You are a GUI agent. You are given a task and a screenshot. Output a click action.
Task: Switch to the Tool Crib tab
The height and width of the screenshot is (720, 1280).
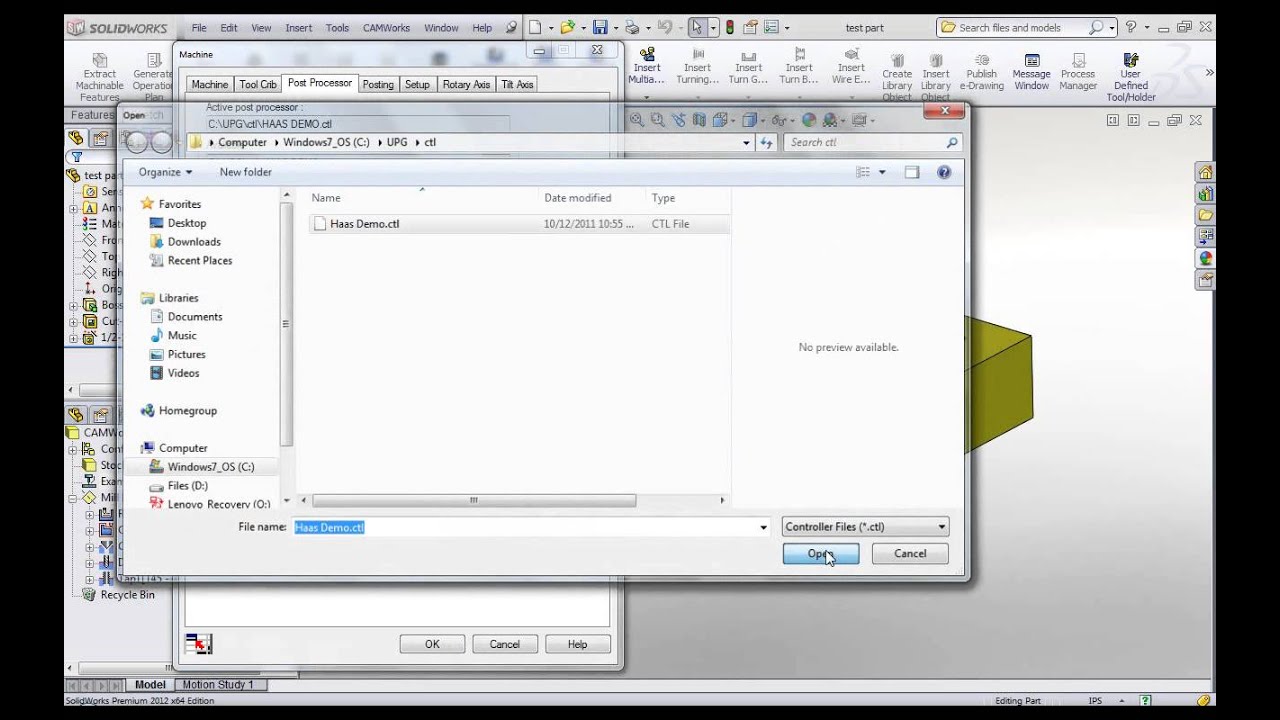coord(258,85)
